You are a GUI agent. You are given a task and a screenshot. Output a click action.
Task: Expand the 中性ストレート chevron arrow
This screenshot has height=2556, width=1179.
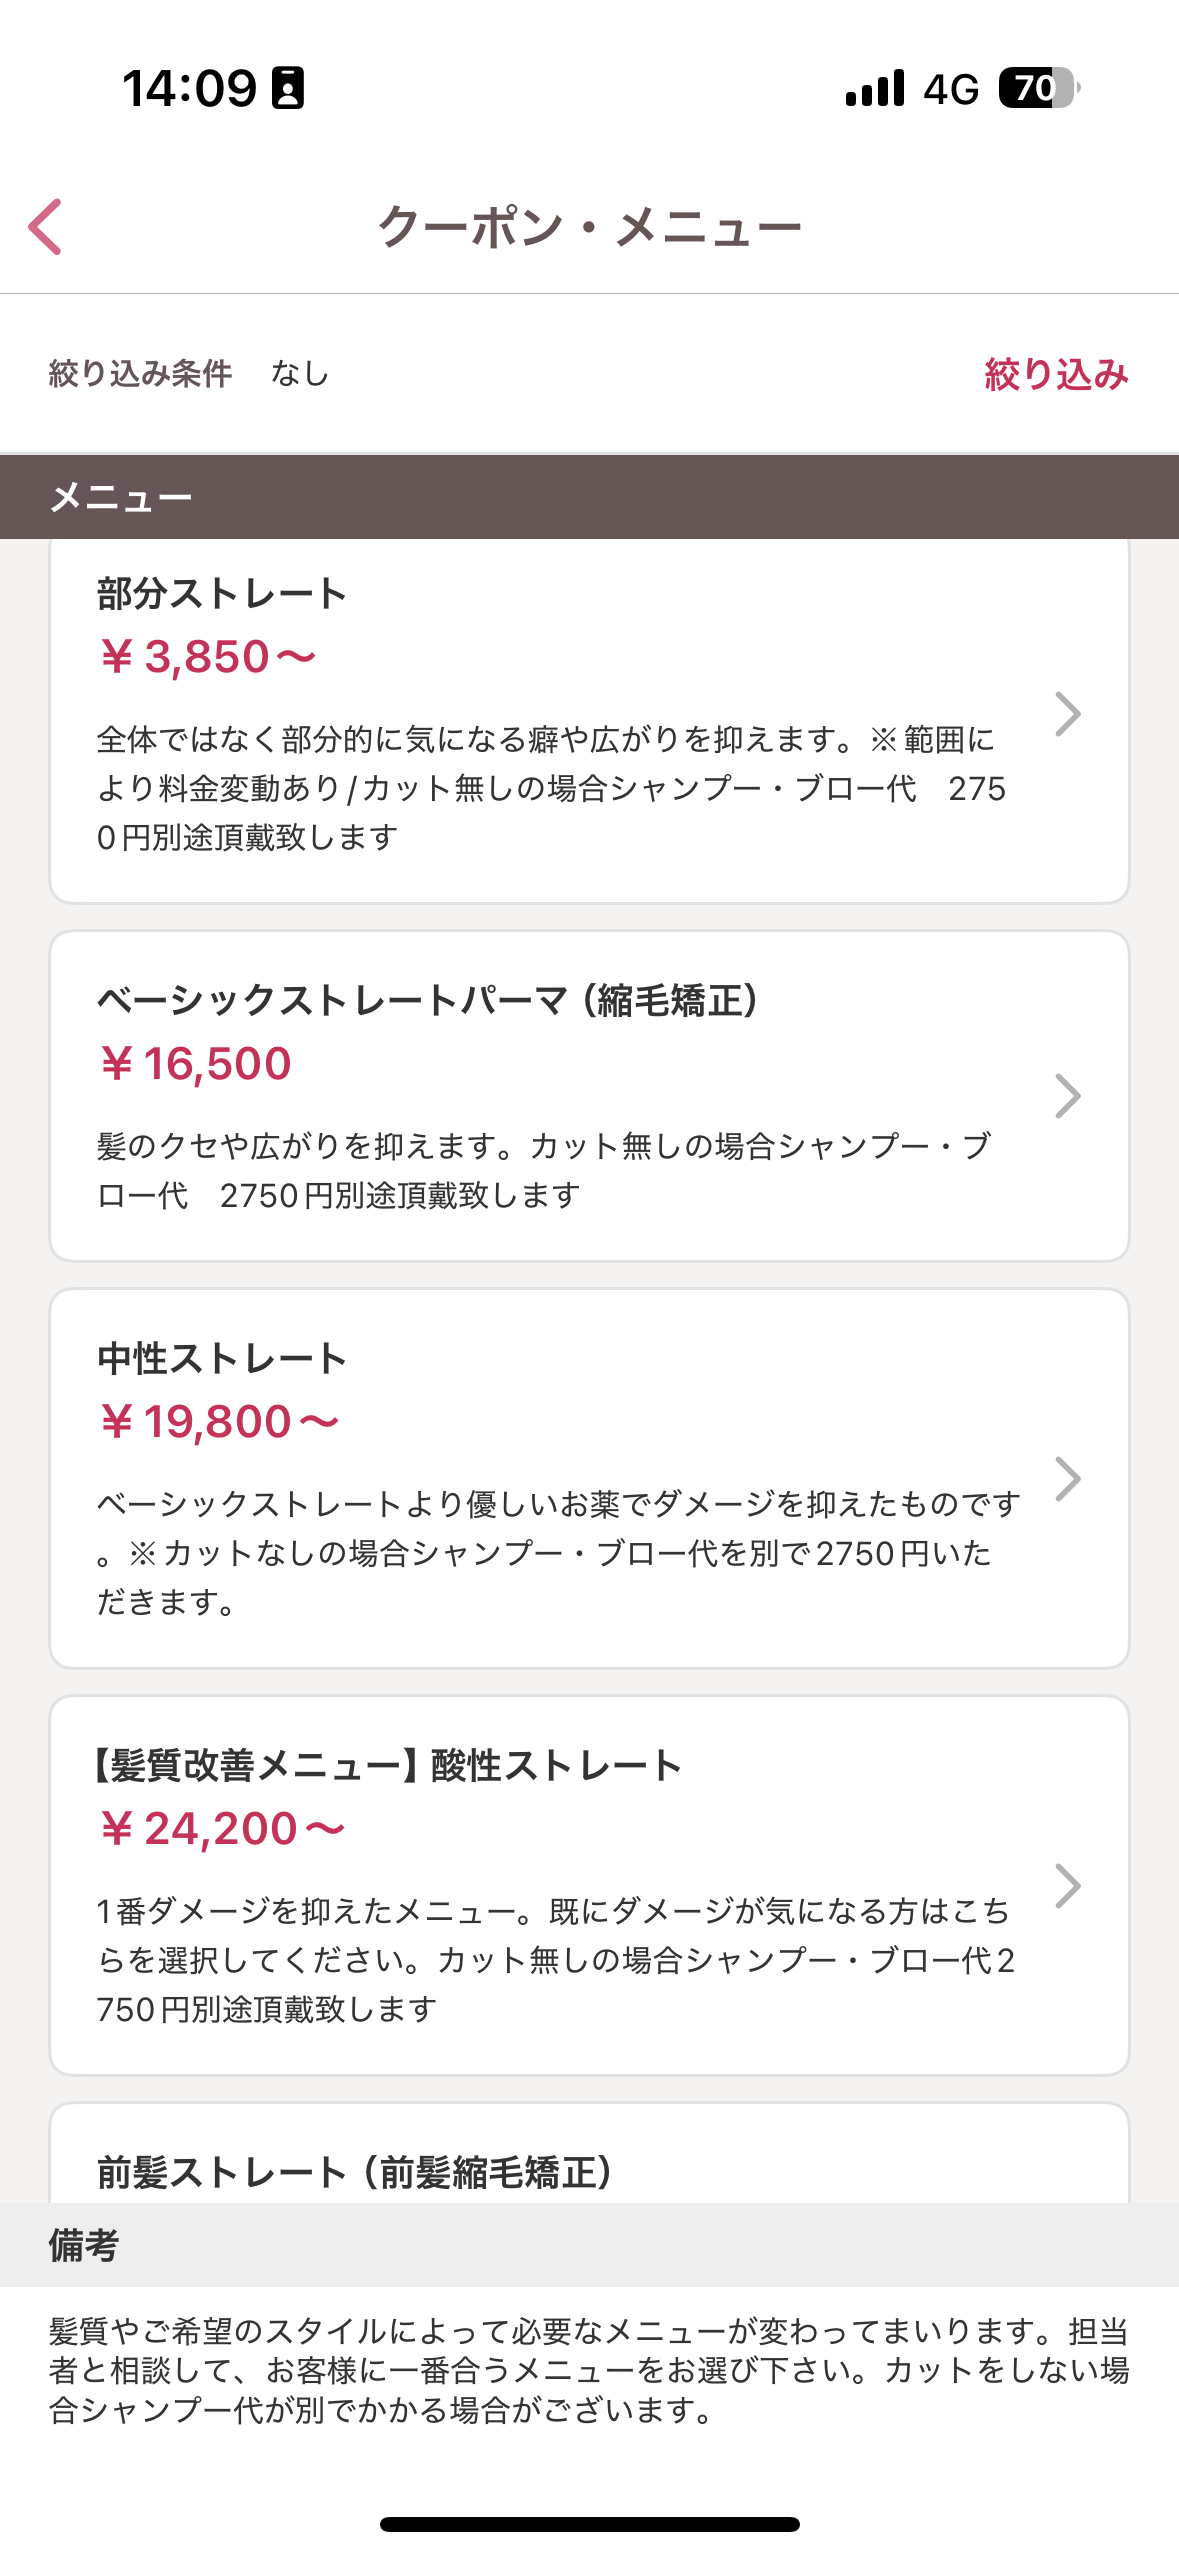point(1067,1478)
